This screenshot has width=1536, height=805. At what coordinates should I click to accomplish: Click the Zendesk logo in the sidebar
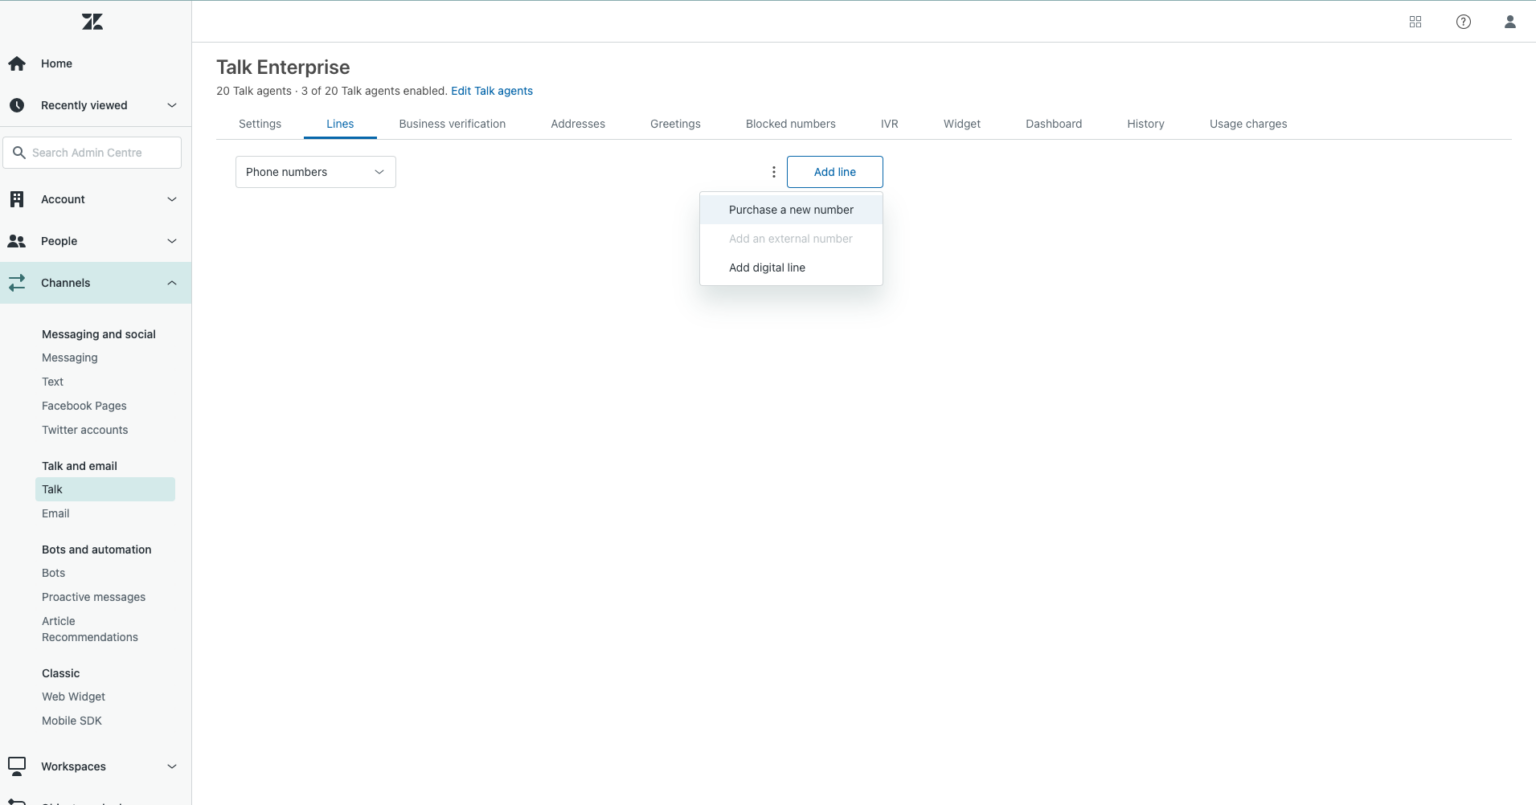coord(92,21)
